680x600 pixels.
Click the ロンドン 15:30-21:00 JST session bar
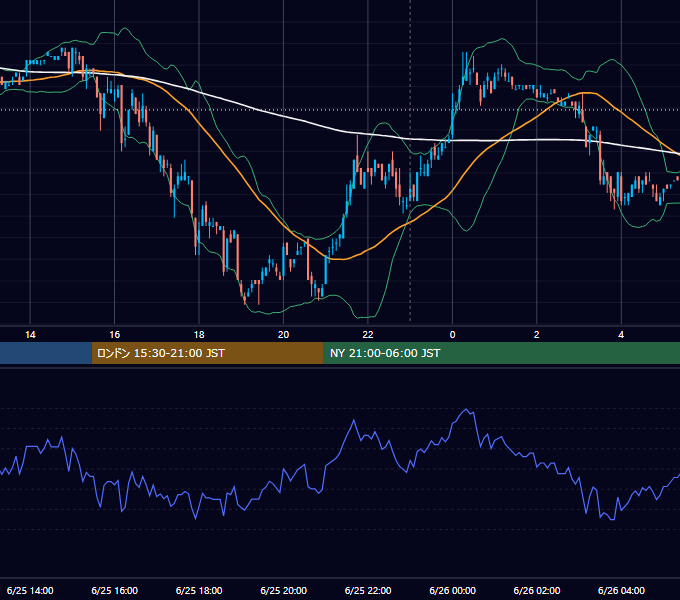click(207, 353)
